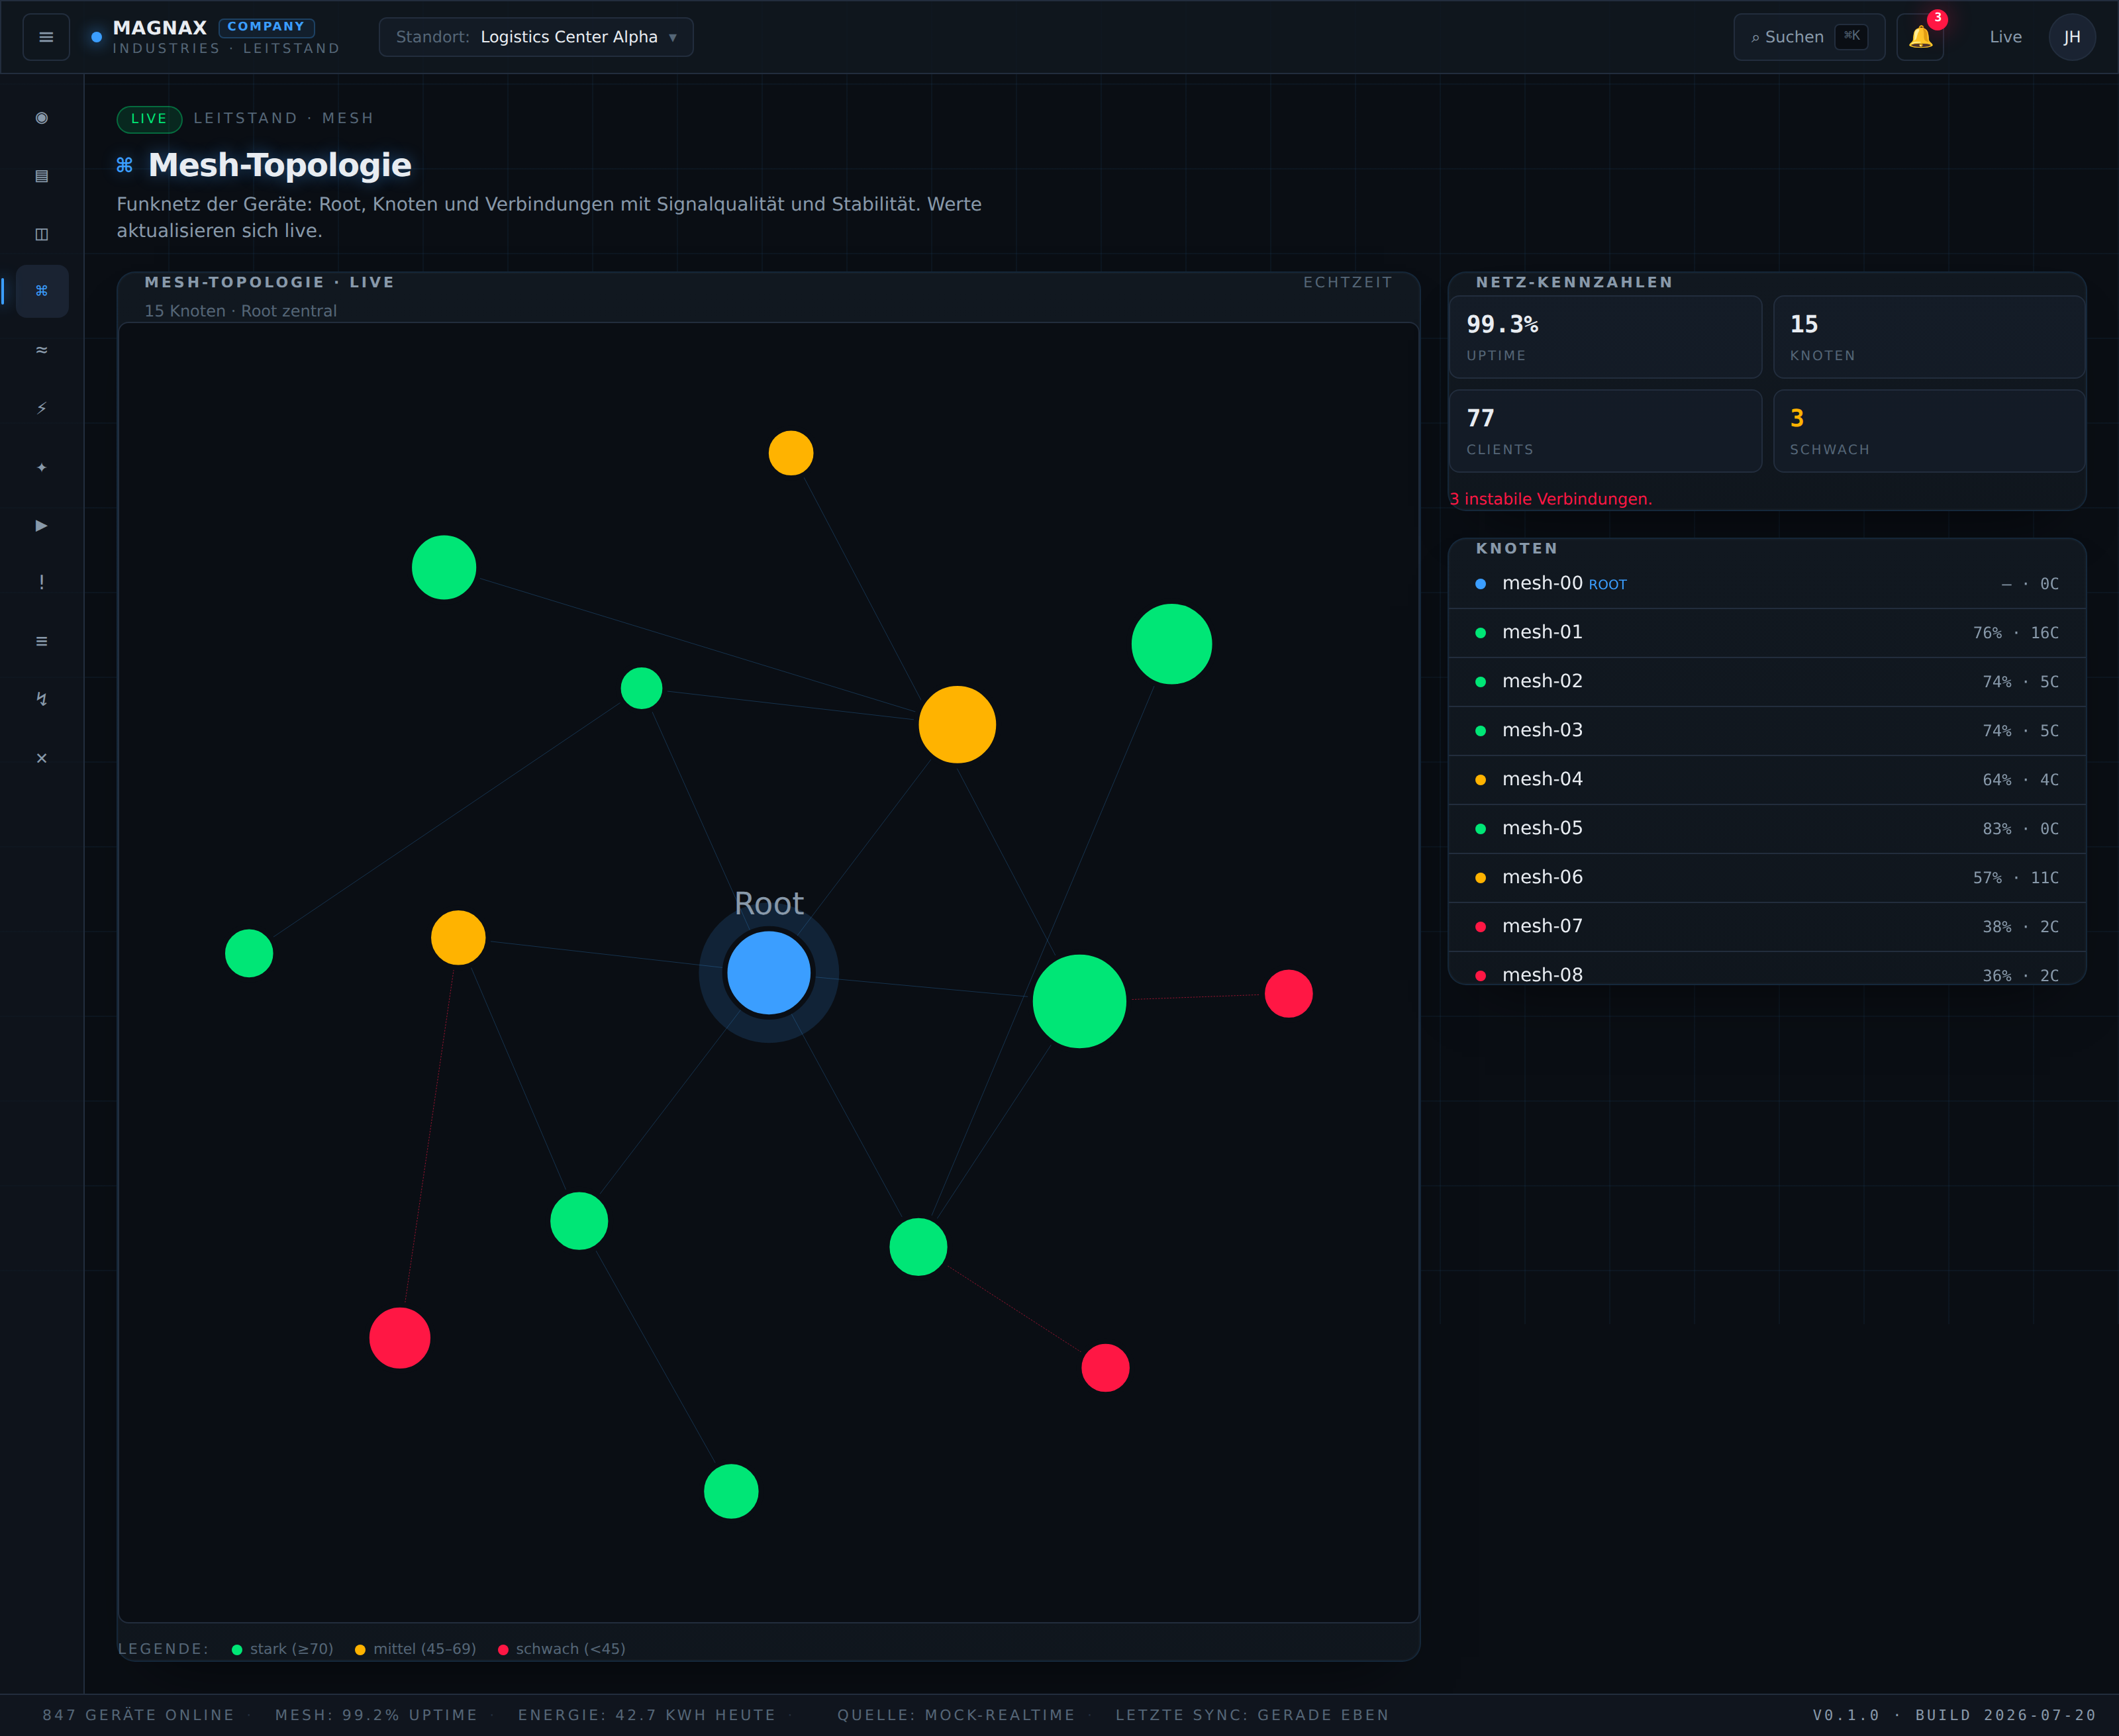
Task: Select the sidebar exclamation alerts icon
Action: click(42, 583)
